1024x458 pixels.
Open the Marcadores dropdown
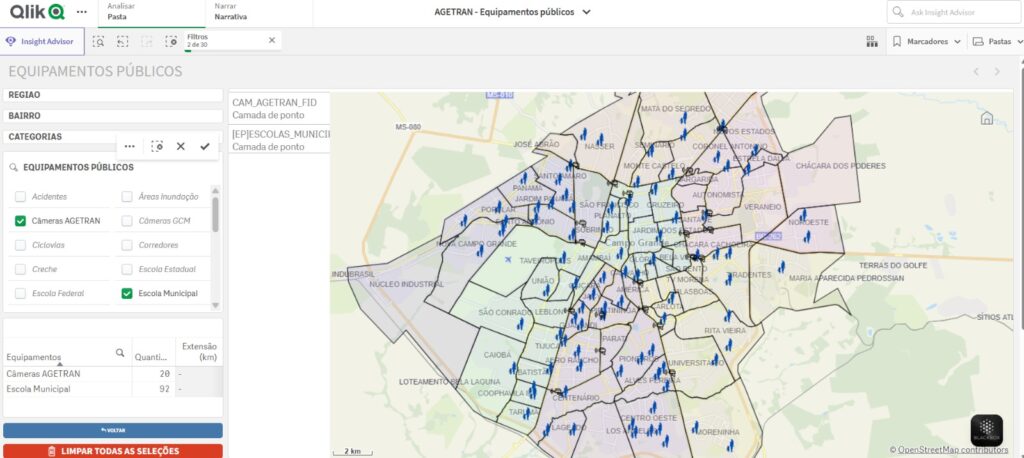coord(926,41)
